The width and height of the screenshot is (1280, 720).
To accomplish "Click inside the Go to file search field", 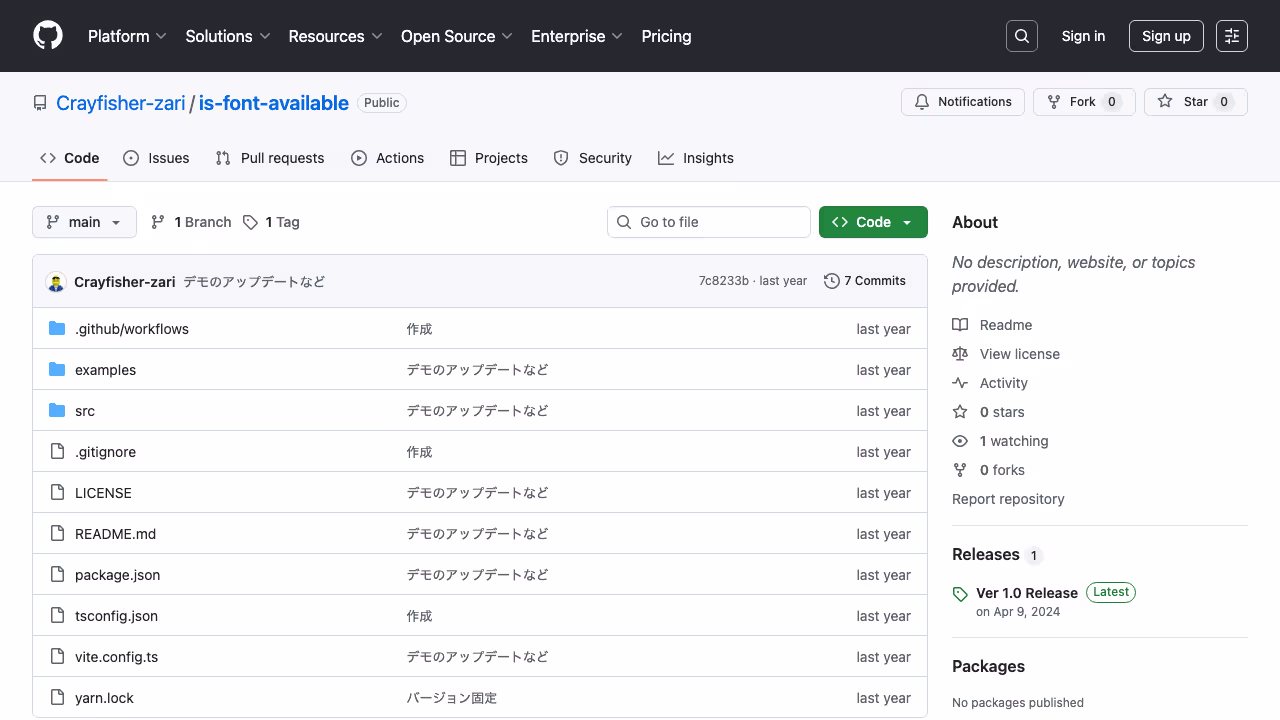I will pyautogui.click(x=709, y=222).
